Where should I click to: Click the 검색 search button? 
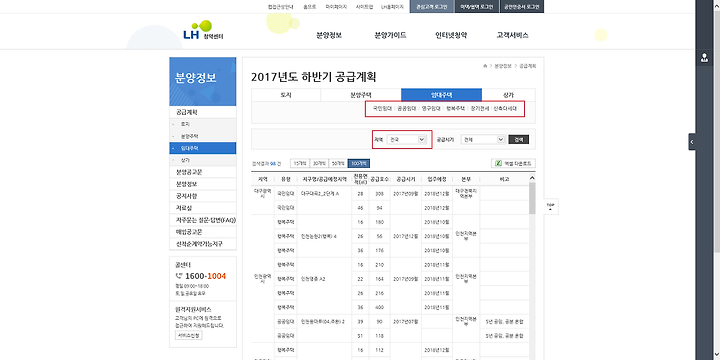coord(518,140)
